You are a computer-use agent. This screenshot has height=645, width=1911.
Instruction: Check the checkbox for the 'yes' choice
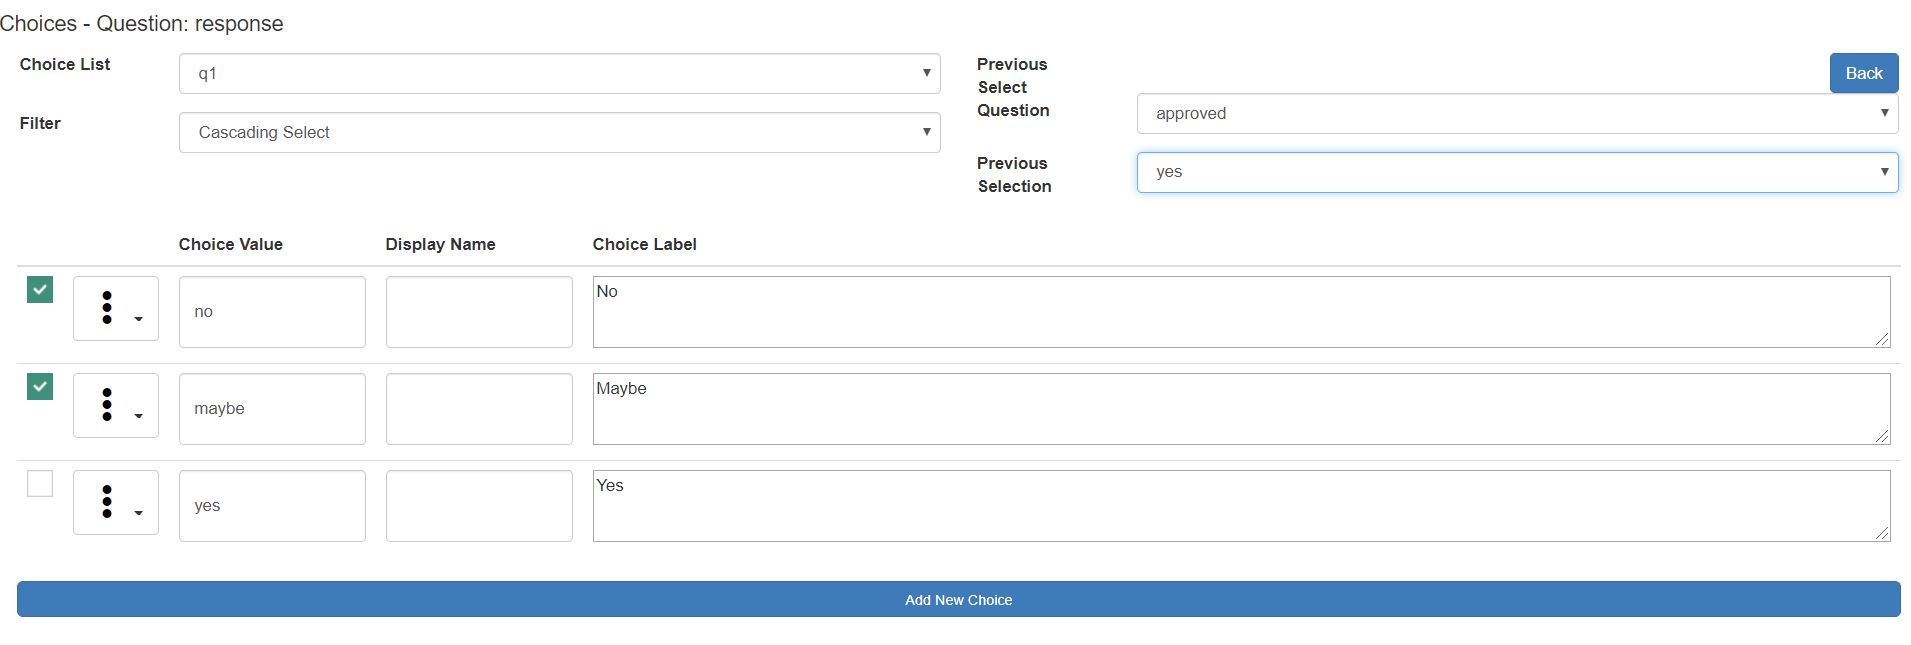click(40, 484)
